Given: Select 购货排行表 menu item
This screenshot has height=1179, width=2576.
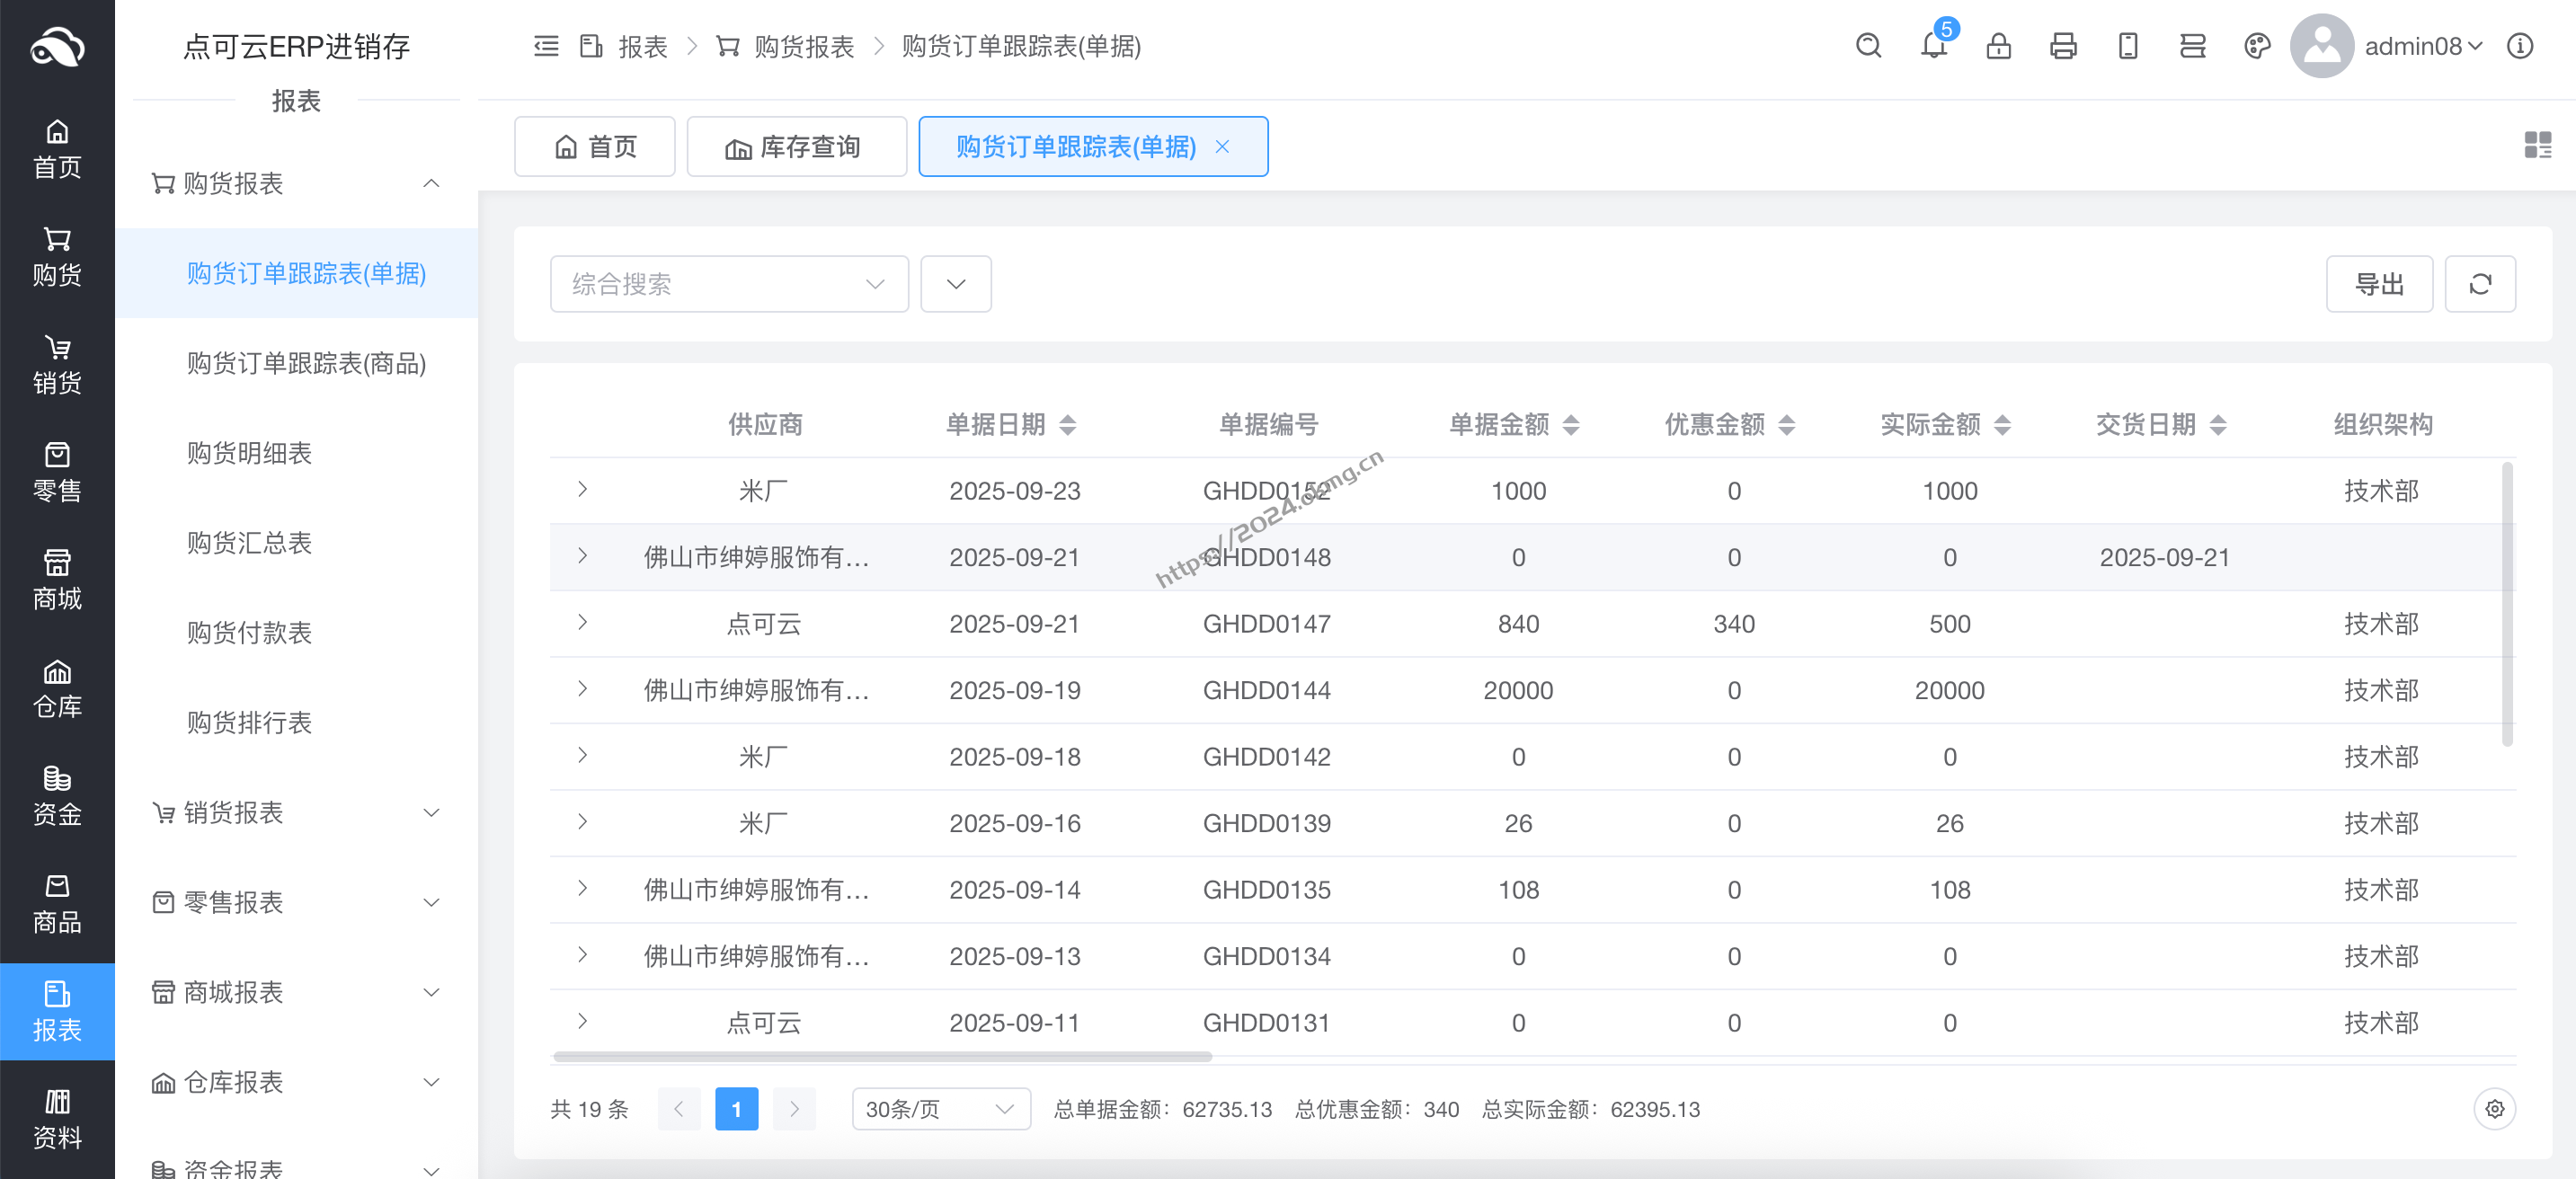Looking at the screenshot, I should [x=297, y=723].
